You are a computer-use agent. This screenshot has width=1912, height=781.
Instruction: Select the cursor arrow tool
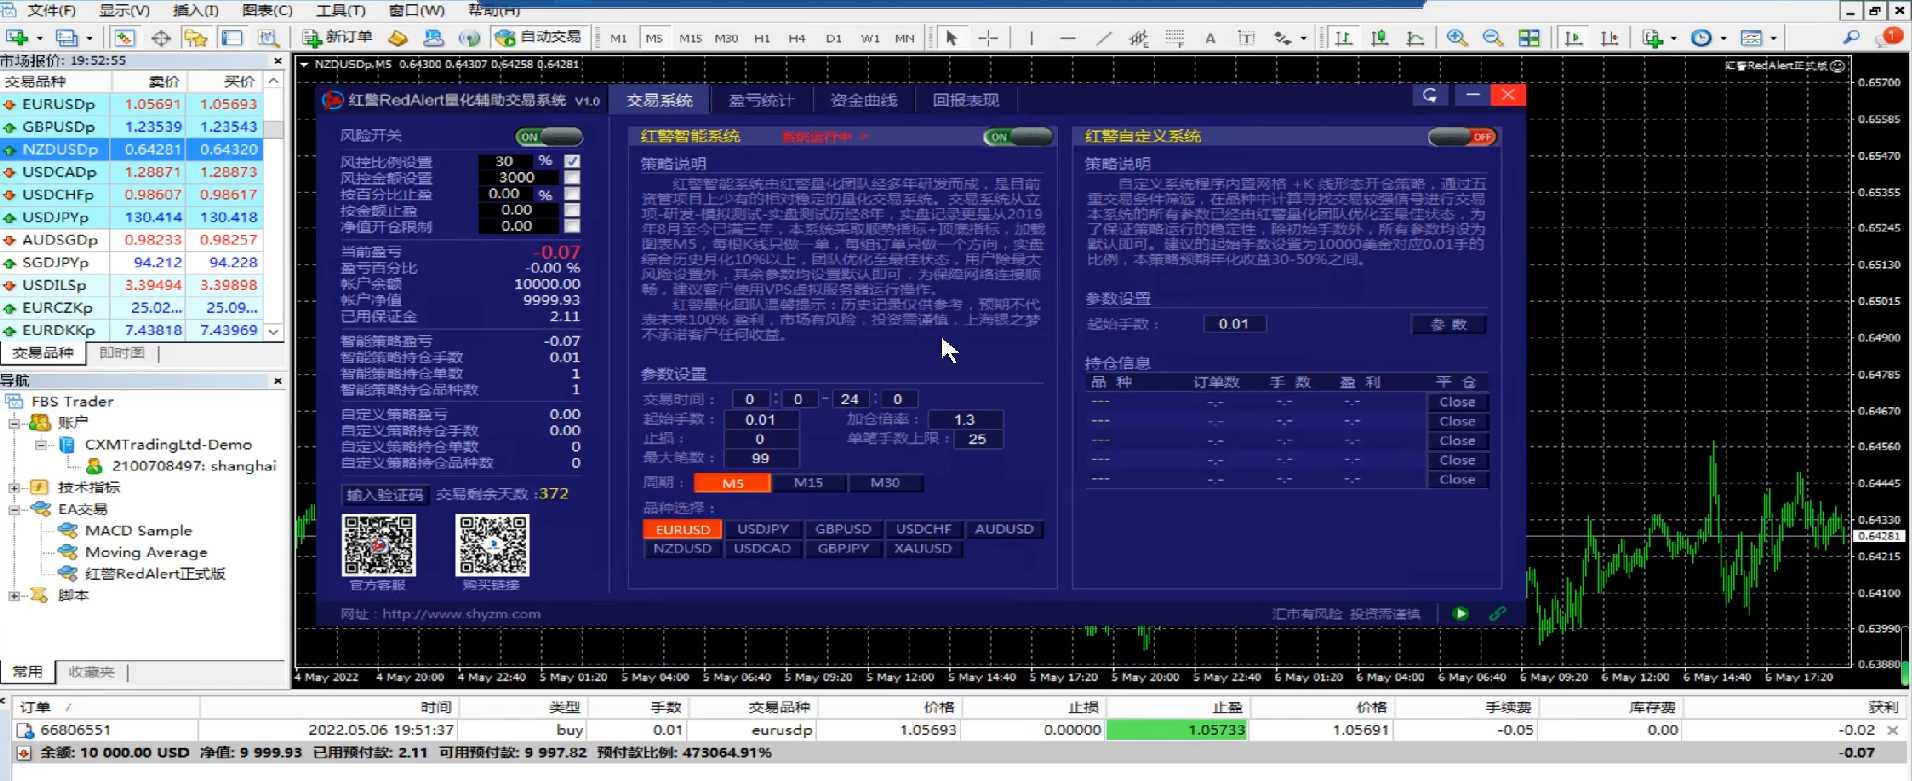tap(951, 38)
